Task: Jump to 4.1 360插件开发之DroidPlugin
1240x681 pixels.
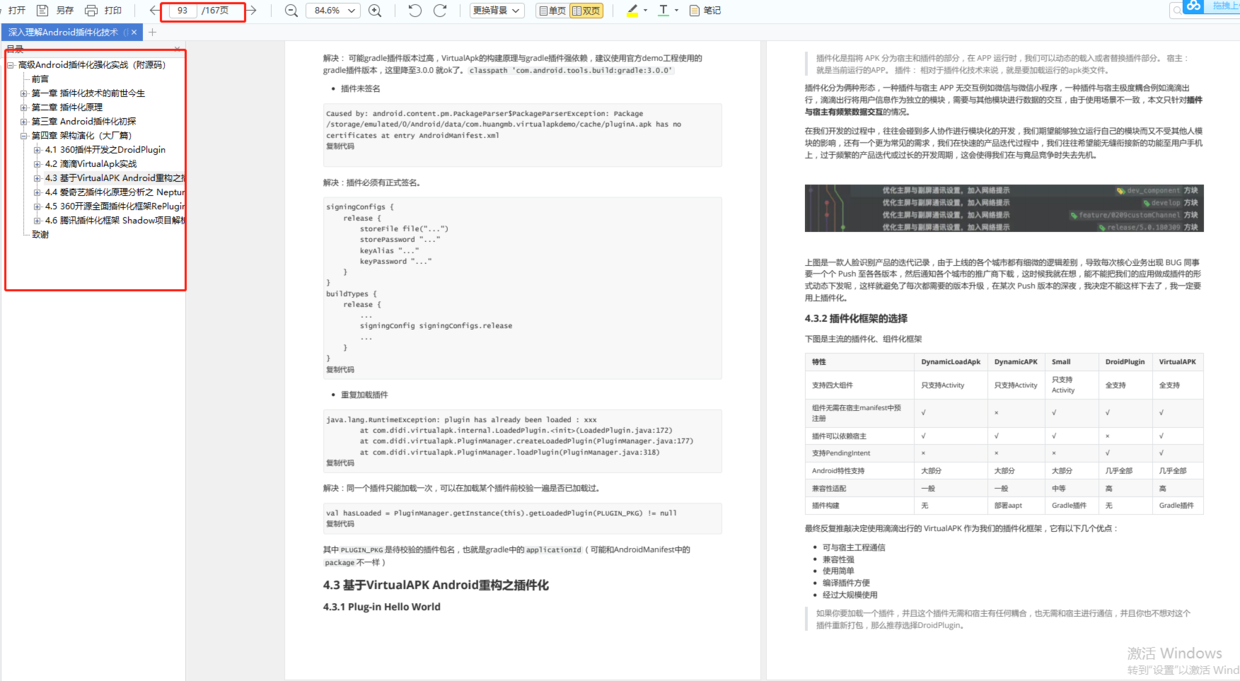Action: click(105, 150)
